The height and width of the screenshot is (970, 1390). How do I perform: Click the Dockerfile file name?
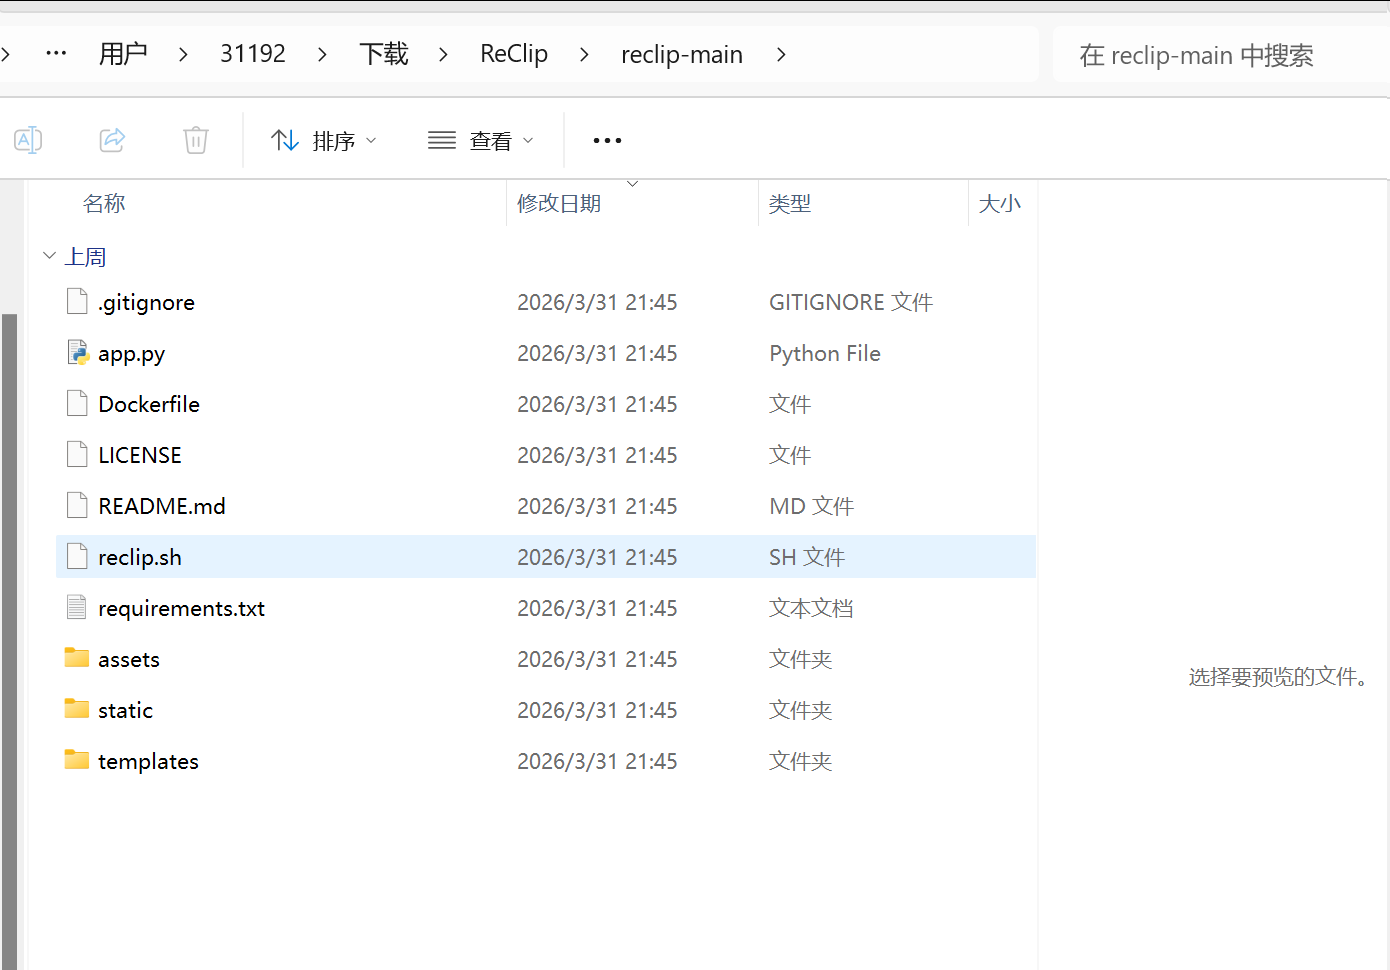149,404
